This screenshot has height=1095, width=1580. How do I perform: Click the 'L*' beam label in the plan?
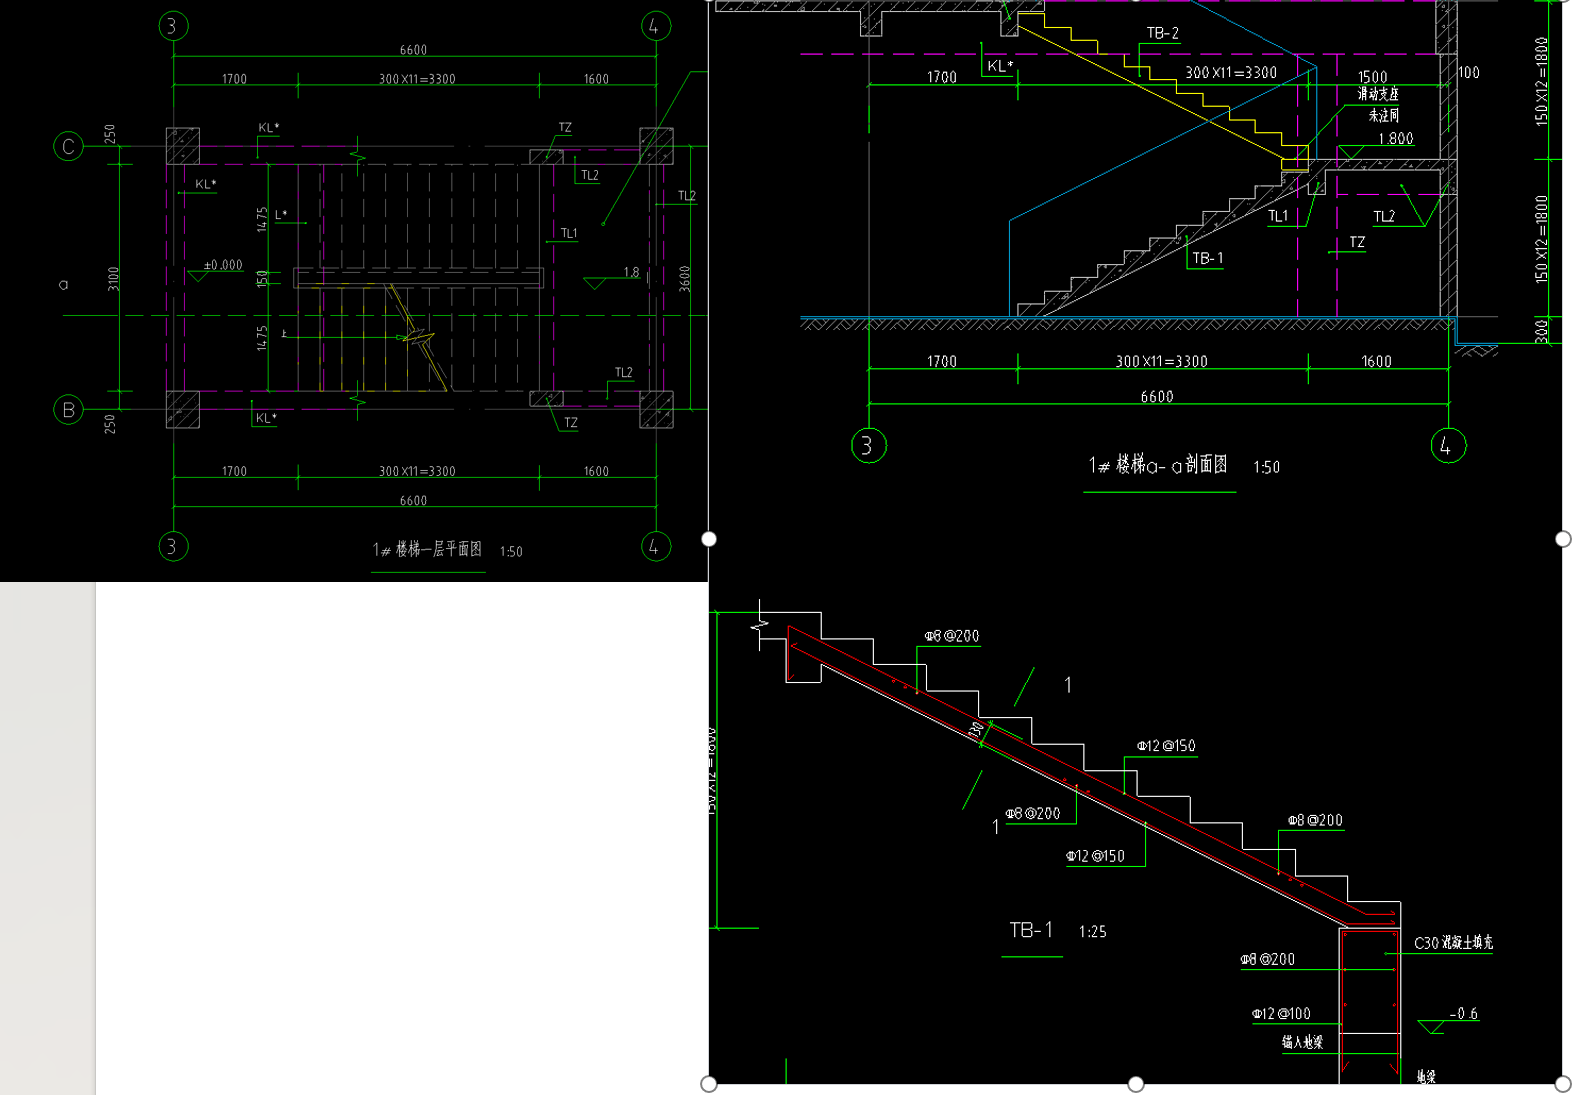coord(281,215)
